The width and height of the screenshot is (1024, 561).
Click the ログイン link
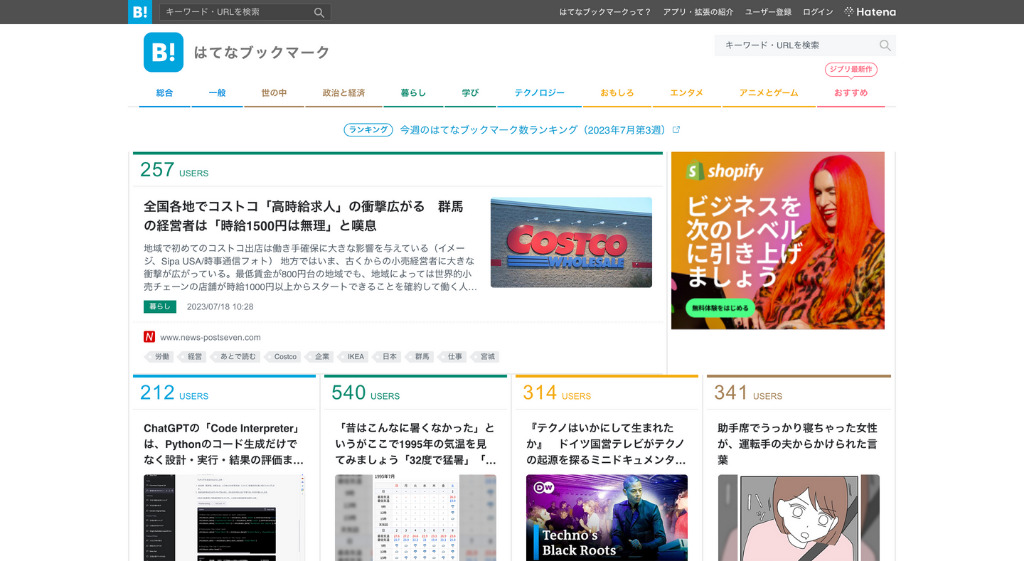point(817,12)
